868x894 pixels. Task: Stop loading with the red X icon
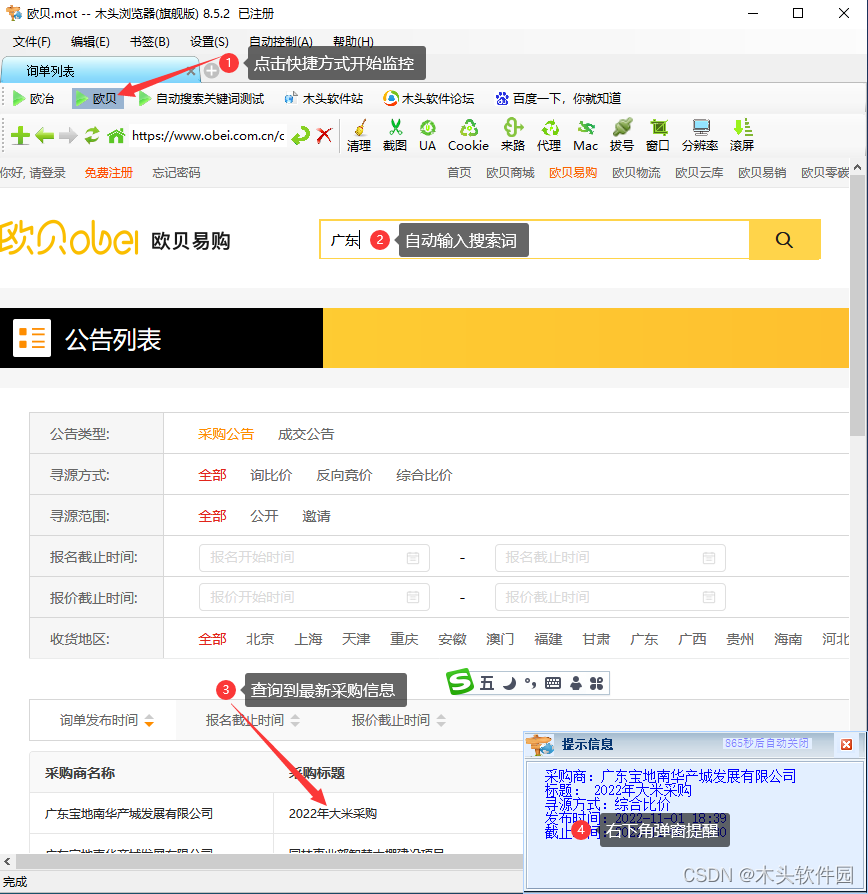[325, 136]
